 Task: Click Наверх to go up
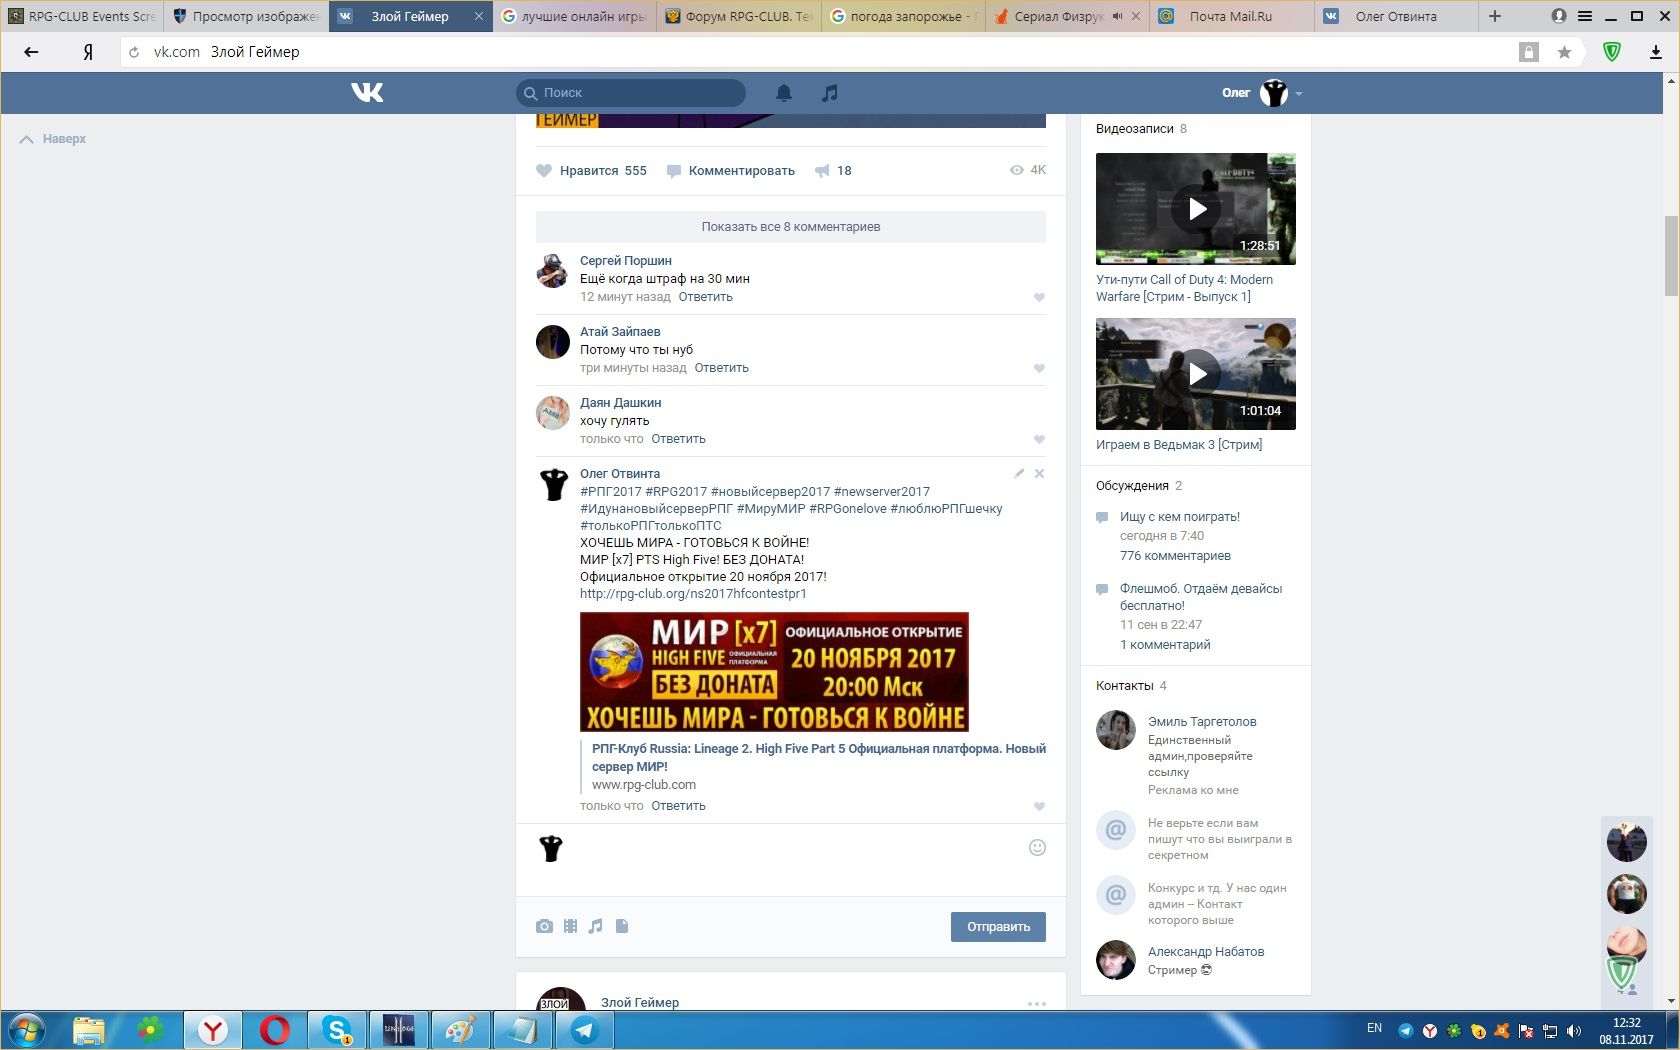[53, 139]
